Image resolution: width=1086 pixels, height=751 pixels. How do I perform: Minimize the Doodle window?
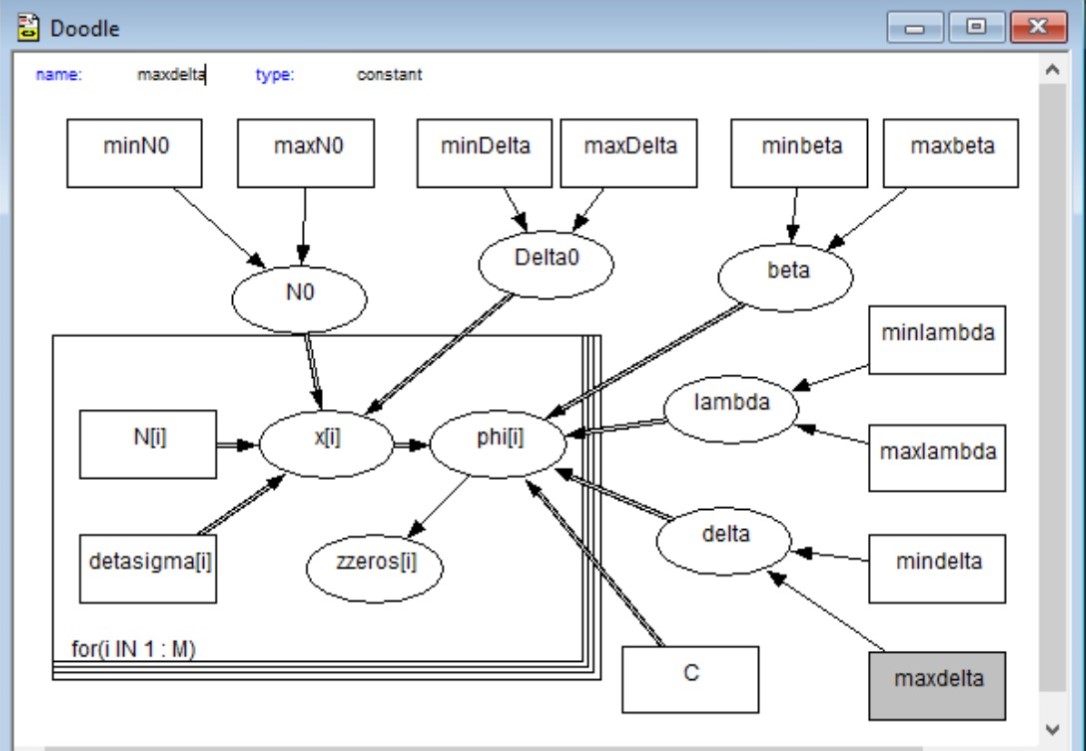click(x=916, y=28)
